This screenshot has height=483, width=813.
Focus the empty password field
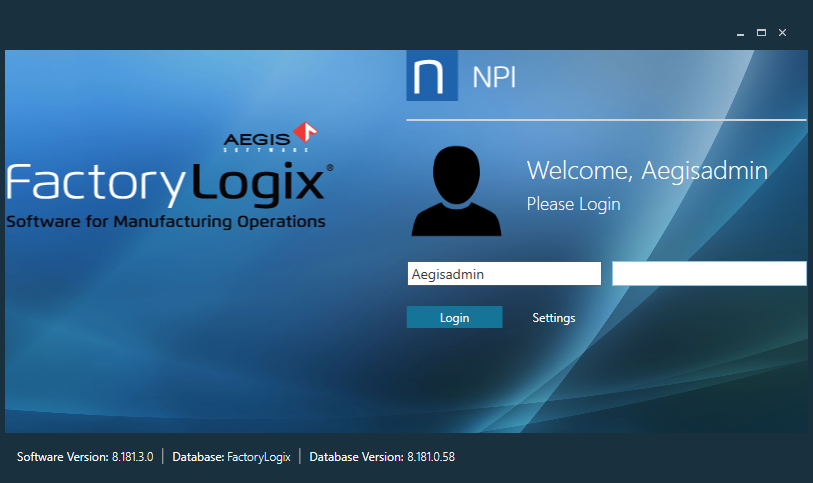[709, 274]
